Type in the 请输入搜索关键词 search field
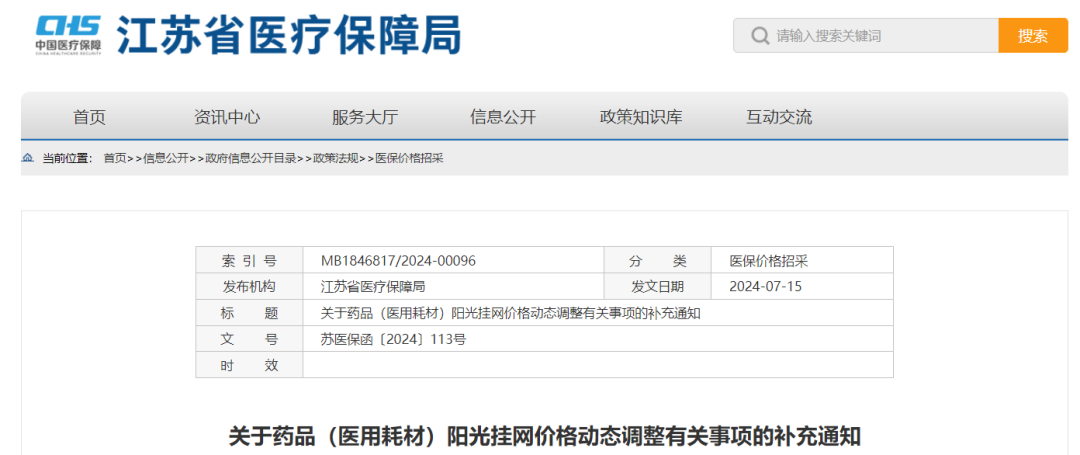Image resolution: width=1080 pixels, height=455 pixels. tap(880, 36)
